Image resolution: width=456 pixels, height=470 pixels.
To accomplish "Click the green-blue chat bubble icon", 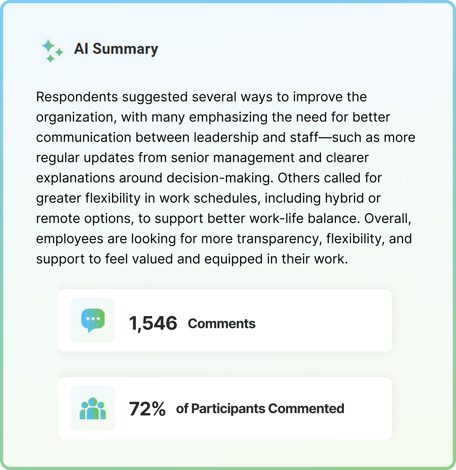I will pyautogui.click(x=93, y=320).
